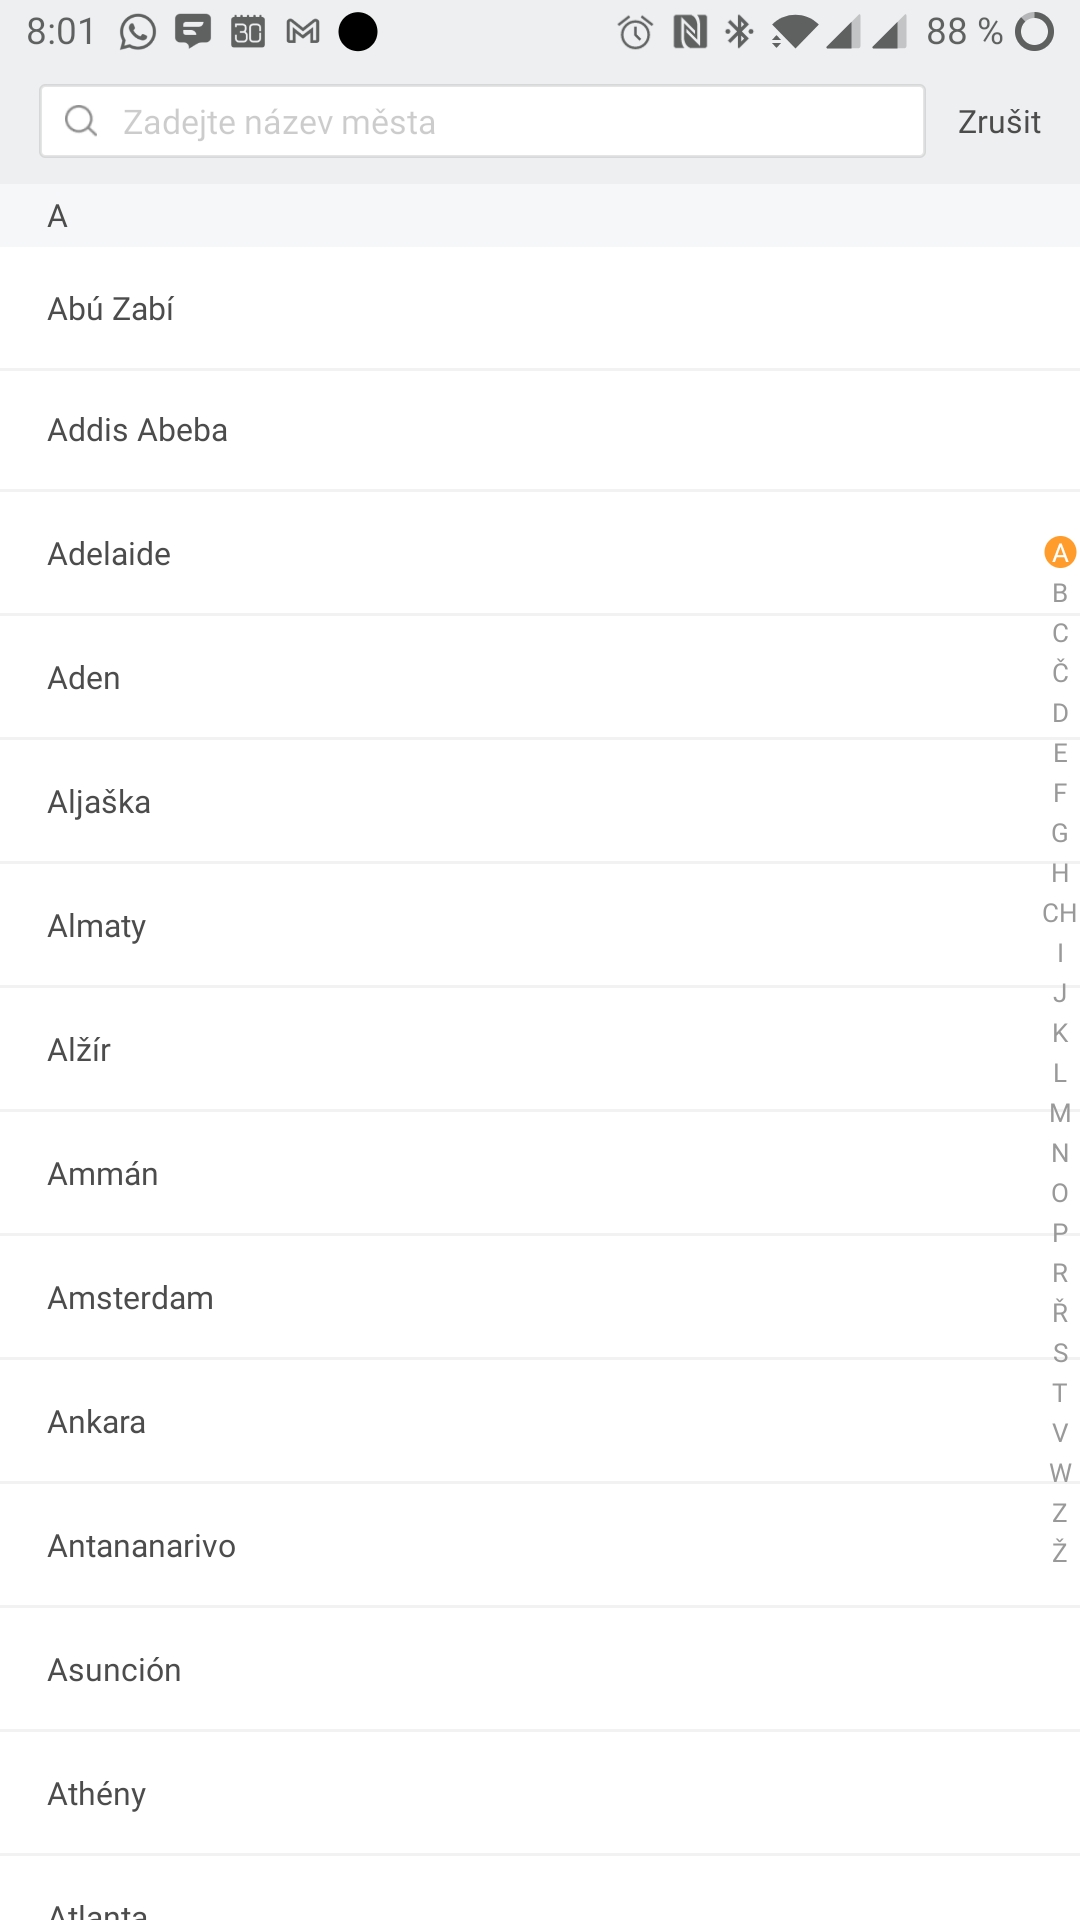Jump to letter M in index
The image size is (1080, 1920).
point(1059,1113)
